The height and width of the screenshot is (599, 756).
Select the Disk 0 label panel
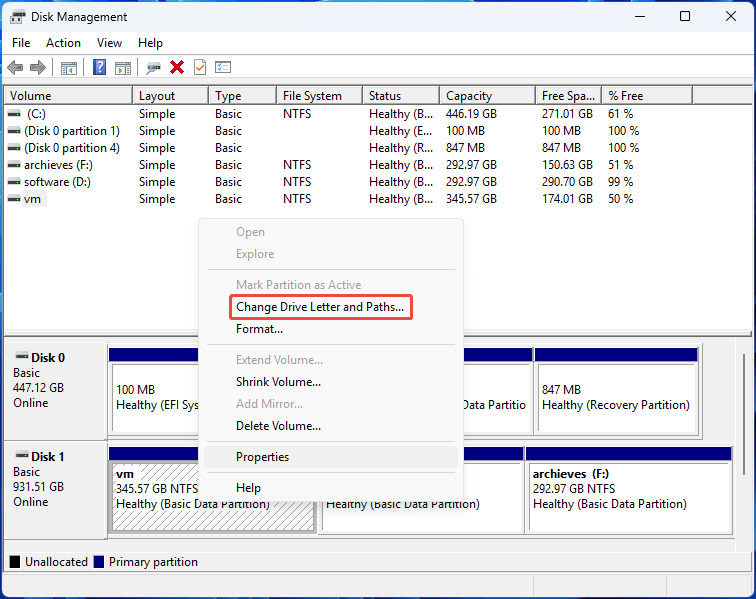coord(55,391)
